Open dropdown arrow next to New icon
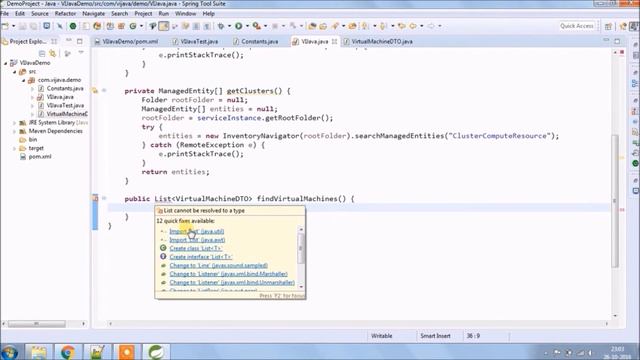 (x=13, y=26)
